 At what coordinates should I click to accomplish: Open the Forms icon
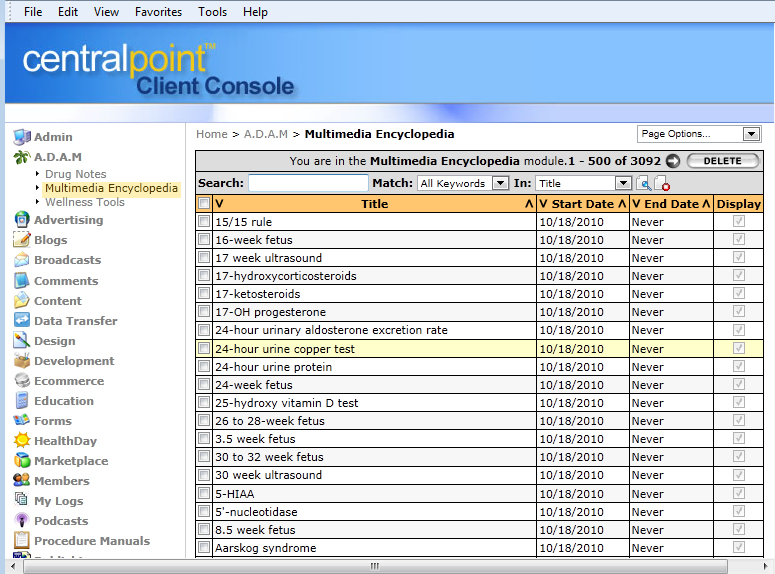[x=22, y=420]
